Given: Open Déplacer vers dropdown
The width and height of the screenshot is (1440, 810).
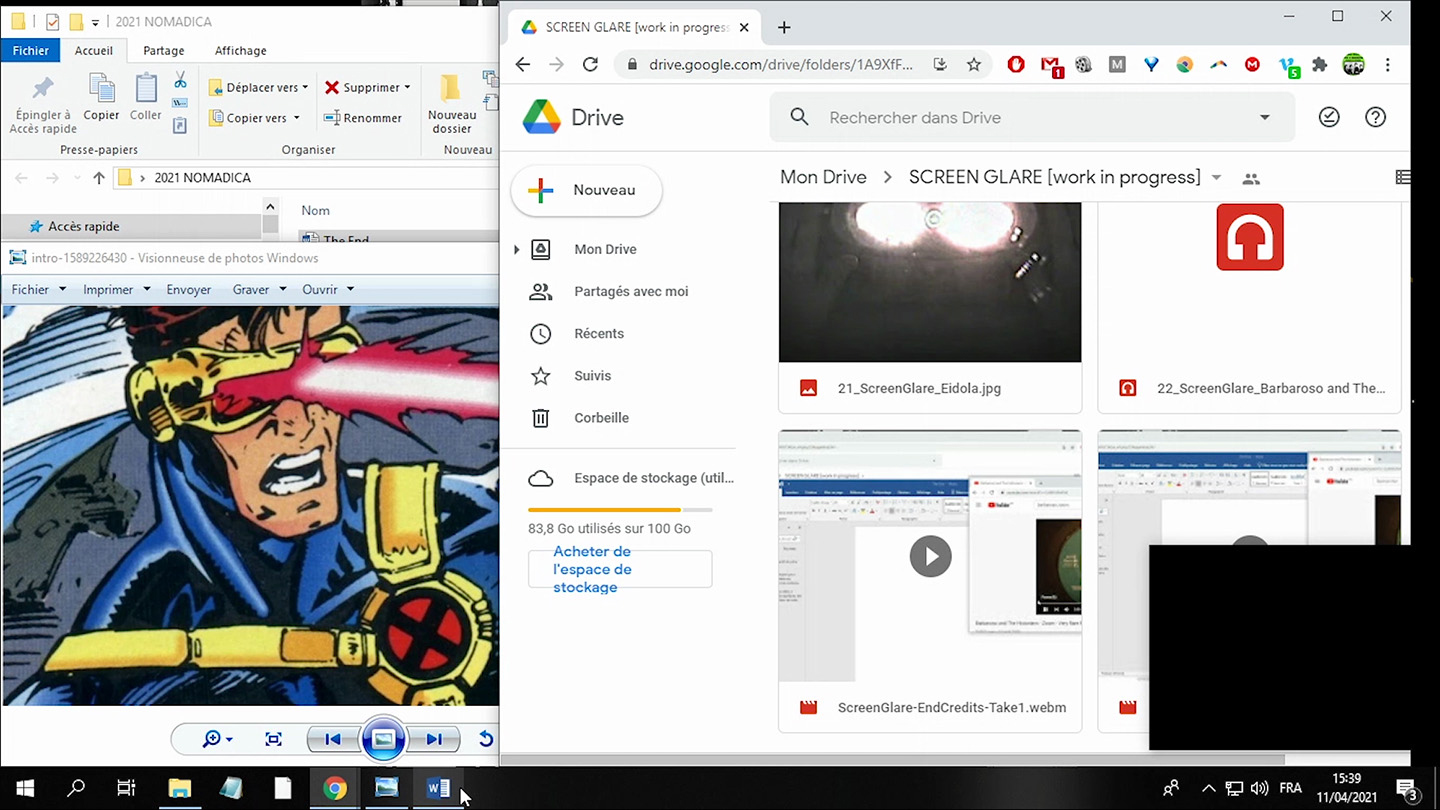Looking at the screenshot, I should 258,87.
